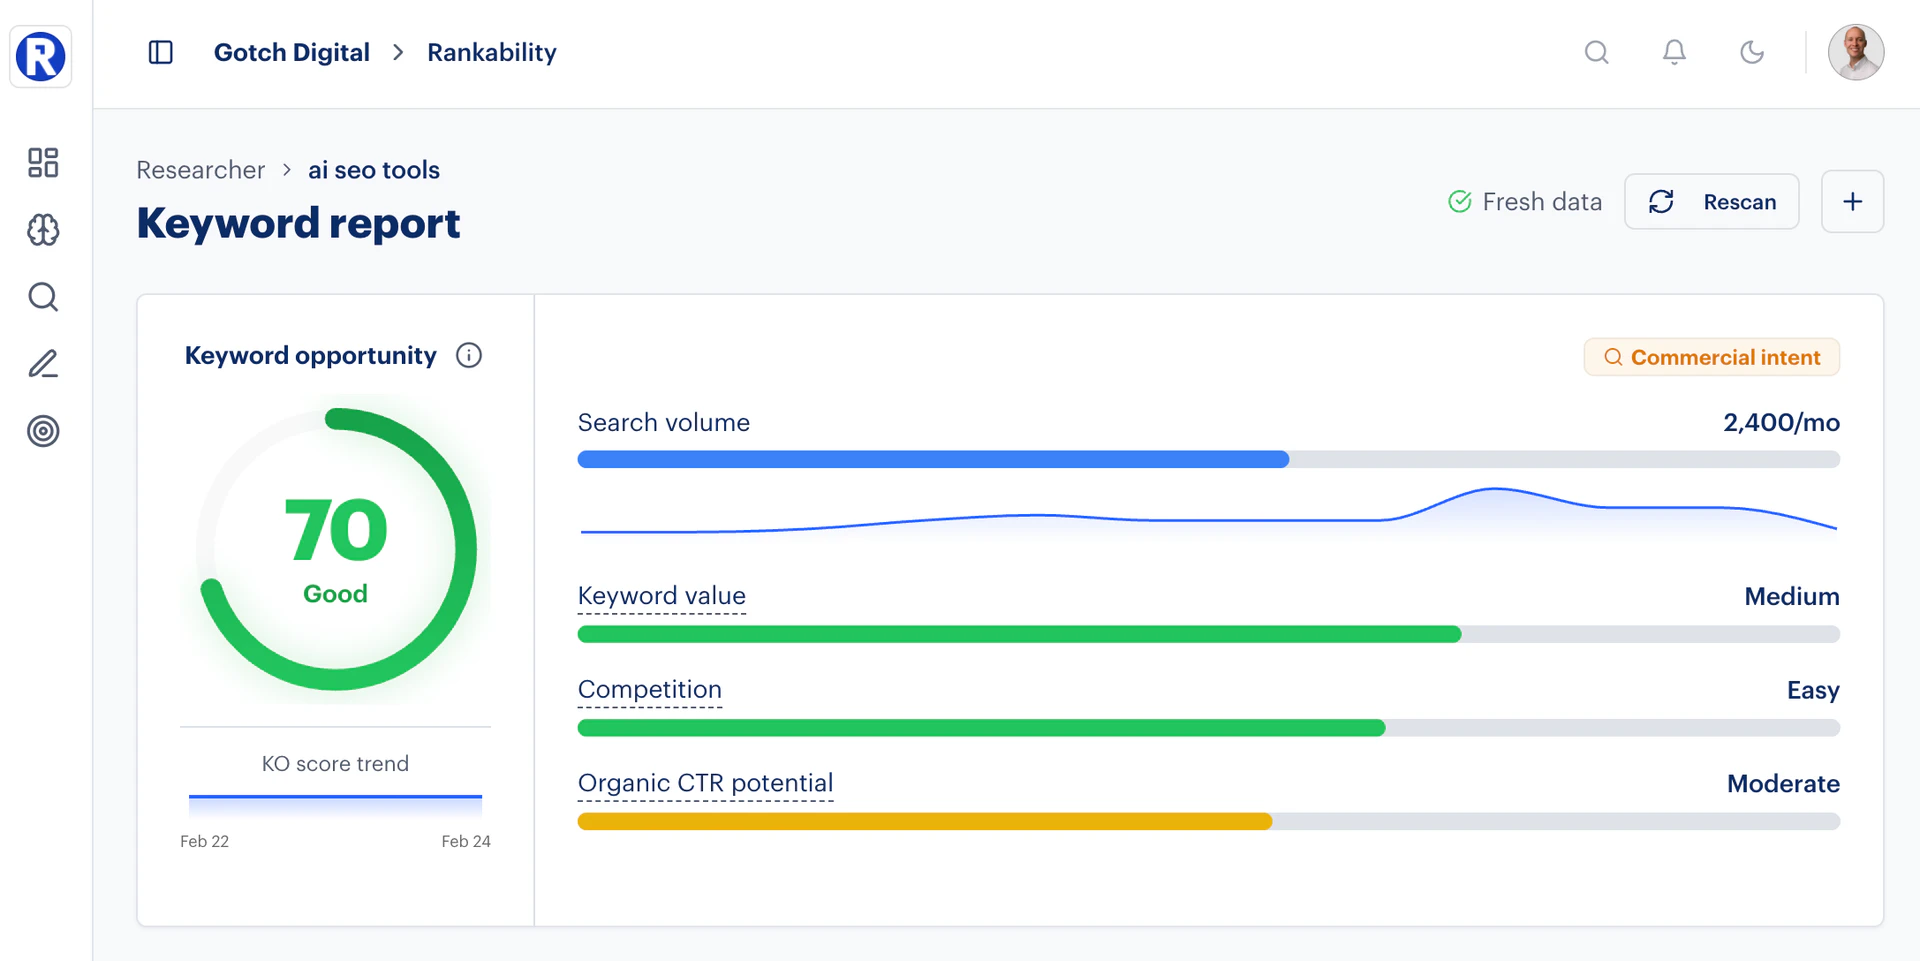
Task: Open notifications bell icon
Action: click(1674, 52)
